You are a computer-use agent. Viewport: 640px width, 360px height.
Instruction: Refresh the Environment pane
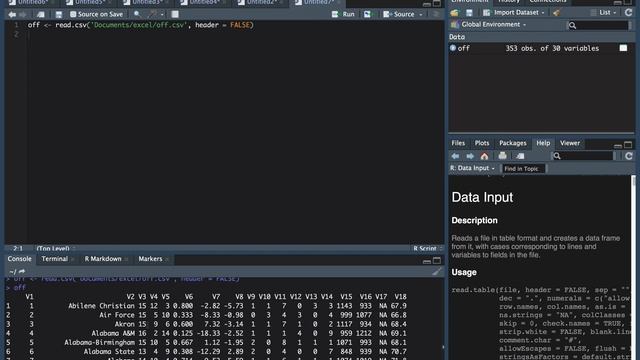[x=628, y=13]
